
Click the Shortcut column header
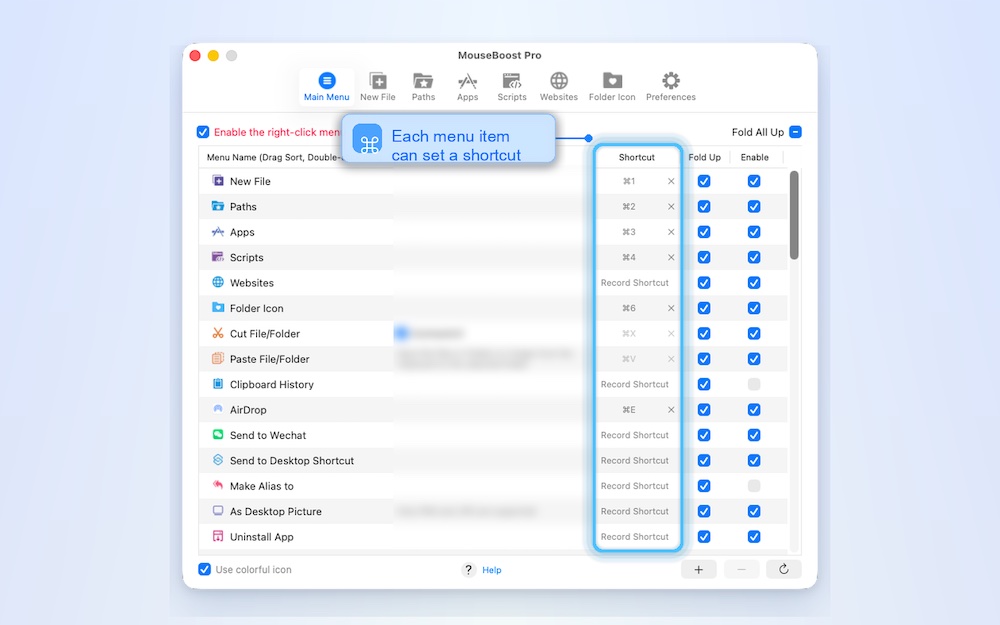636,158
